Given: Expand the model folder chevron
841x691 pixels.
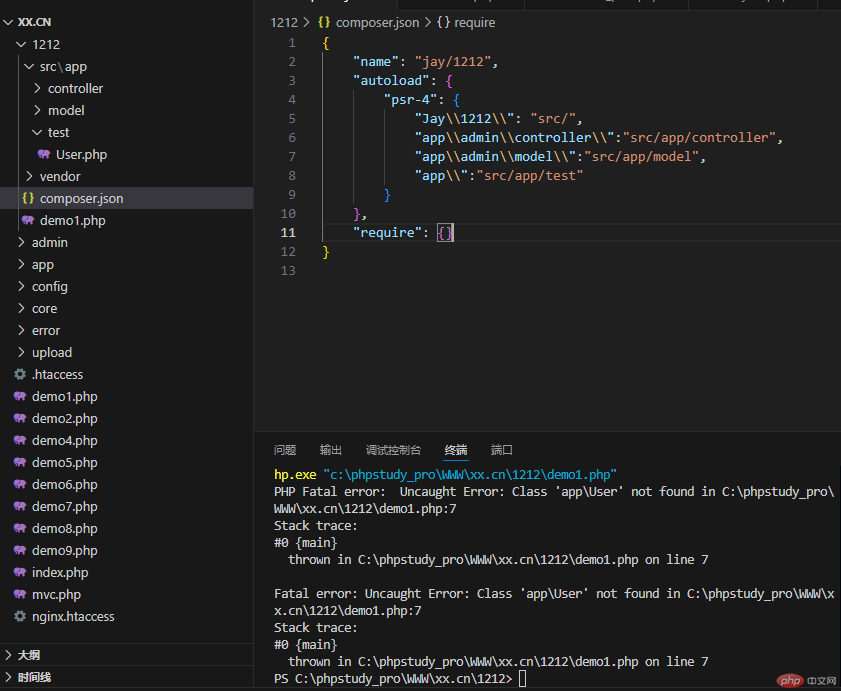Looking at the screenshot, I should tap(37, 110).
